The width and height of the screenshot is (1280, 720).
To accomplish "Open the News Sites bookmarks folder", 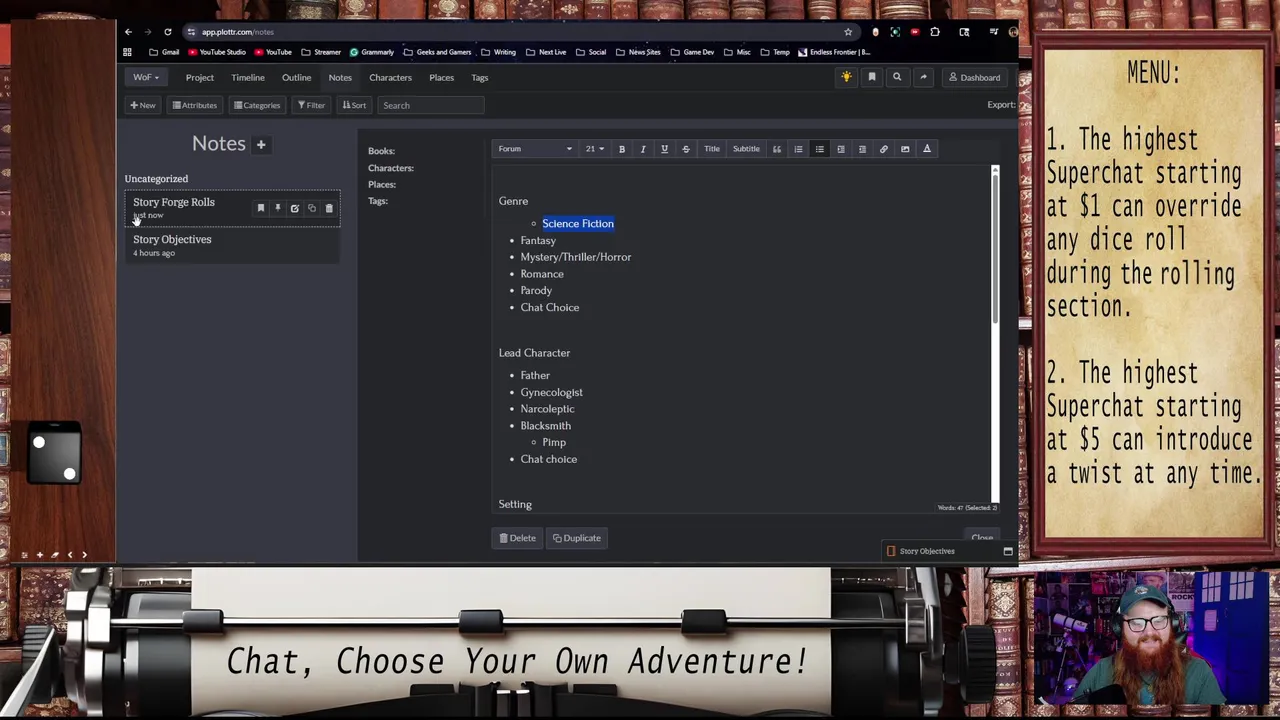I will pos(639,52).
